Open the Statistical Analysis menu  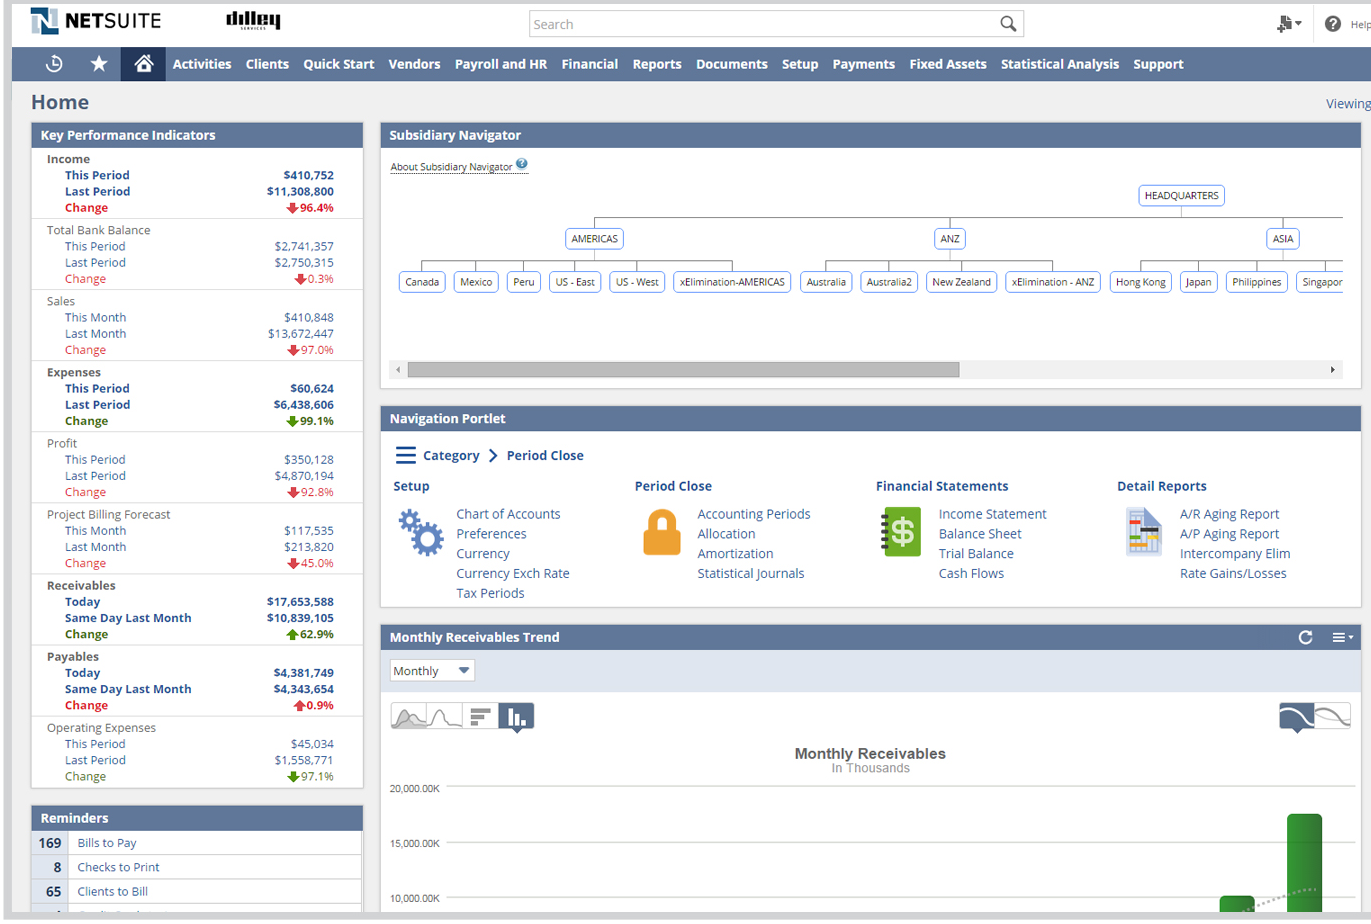(x=1060, y=64)
